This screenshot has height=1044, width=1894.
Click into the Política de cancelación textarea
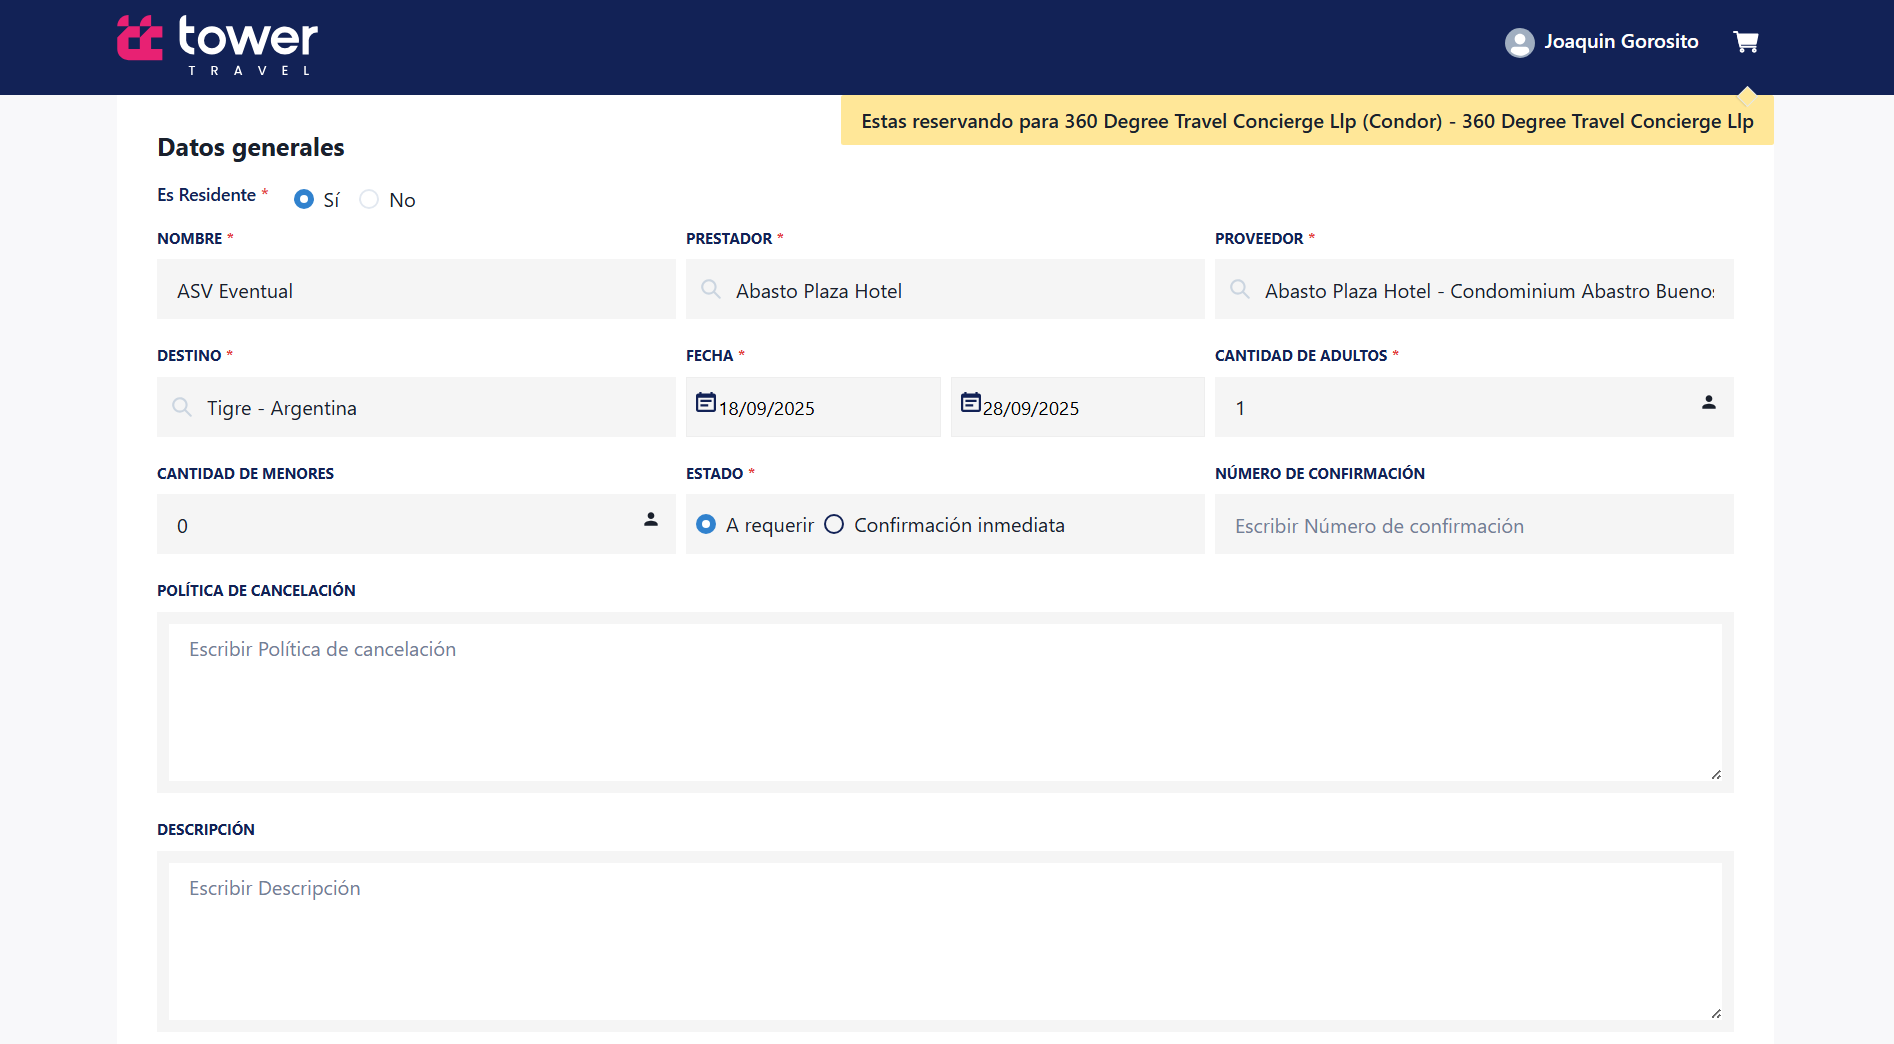tap(944, 702)
